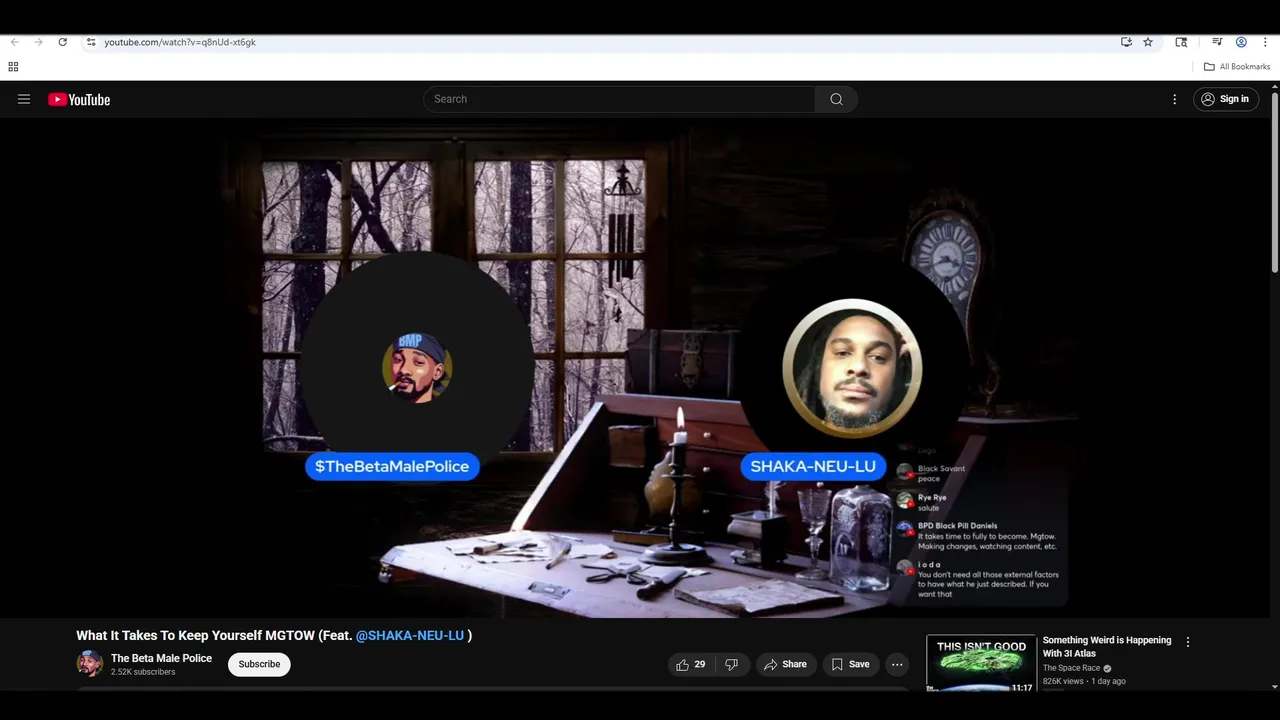Open the Chrome profile avatar
Image resolution: width=1280 pixels, height=720 pixels.
coord(1241,42)
